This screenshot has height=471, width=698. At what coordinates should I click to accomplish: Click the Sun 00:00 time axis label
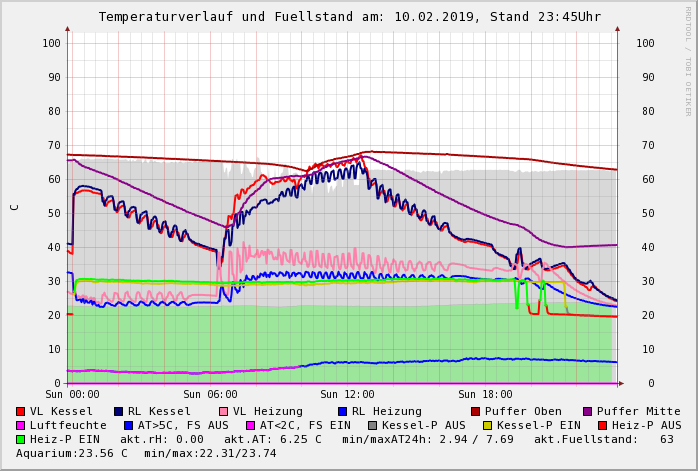tap(72, 394)
